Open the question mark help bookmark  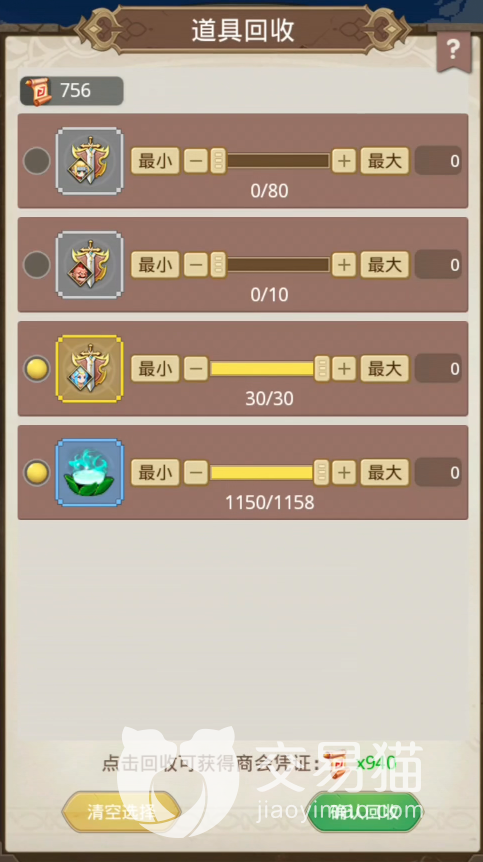tap(453, 51)
